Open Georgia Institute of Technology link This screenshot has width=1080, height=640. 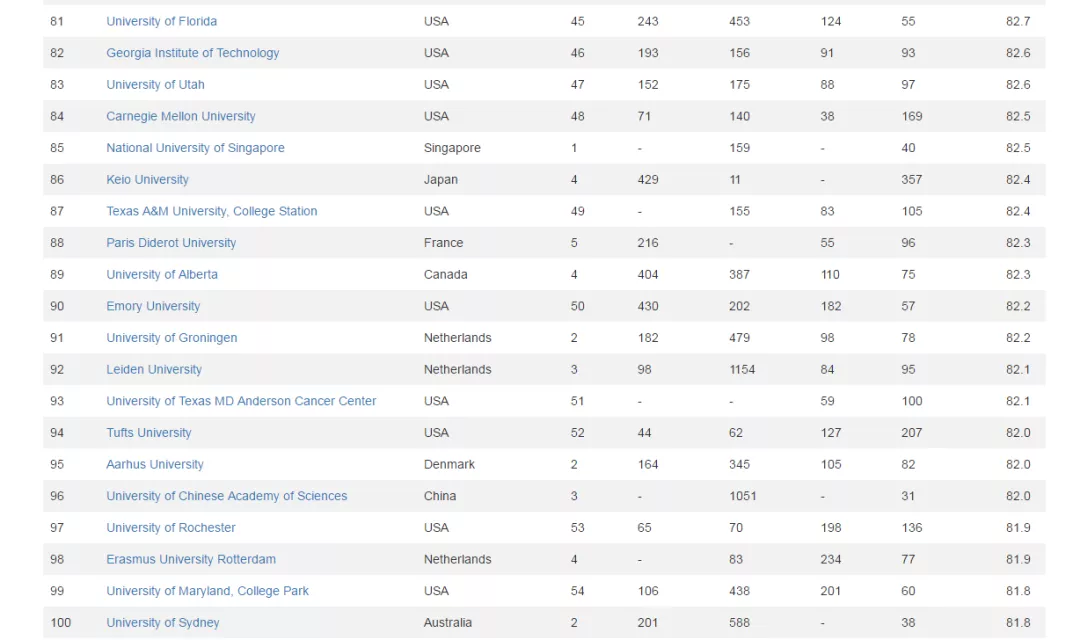(x=192, y=53)
